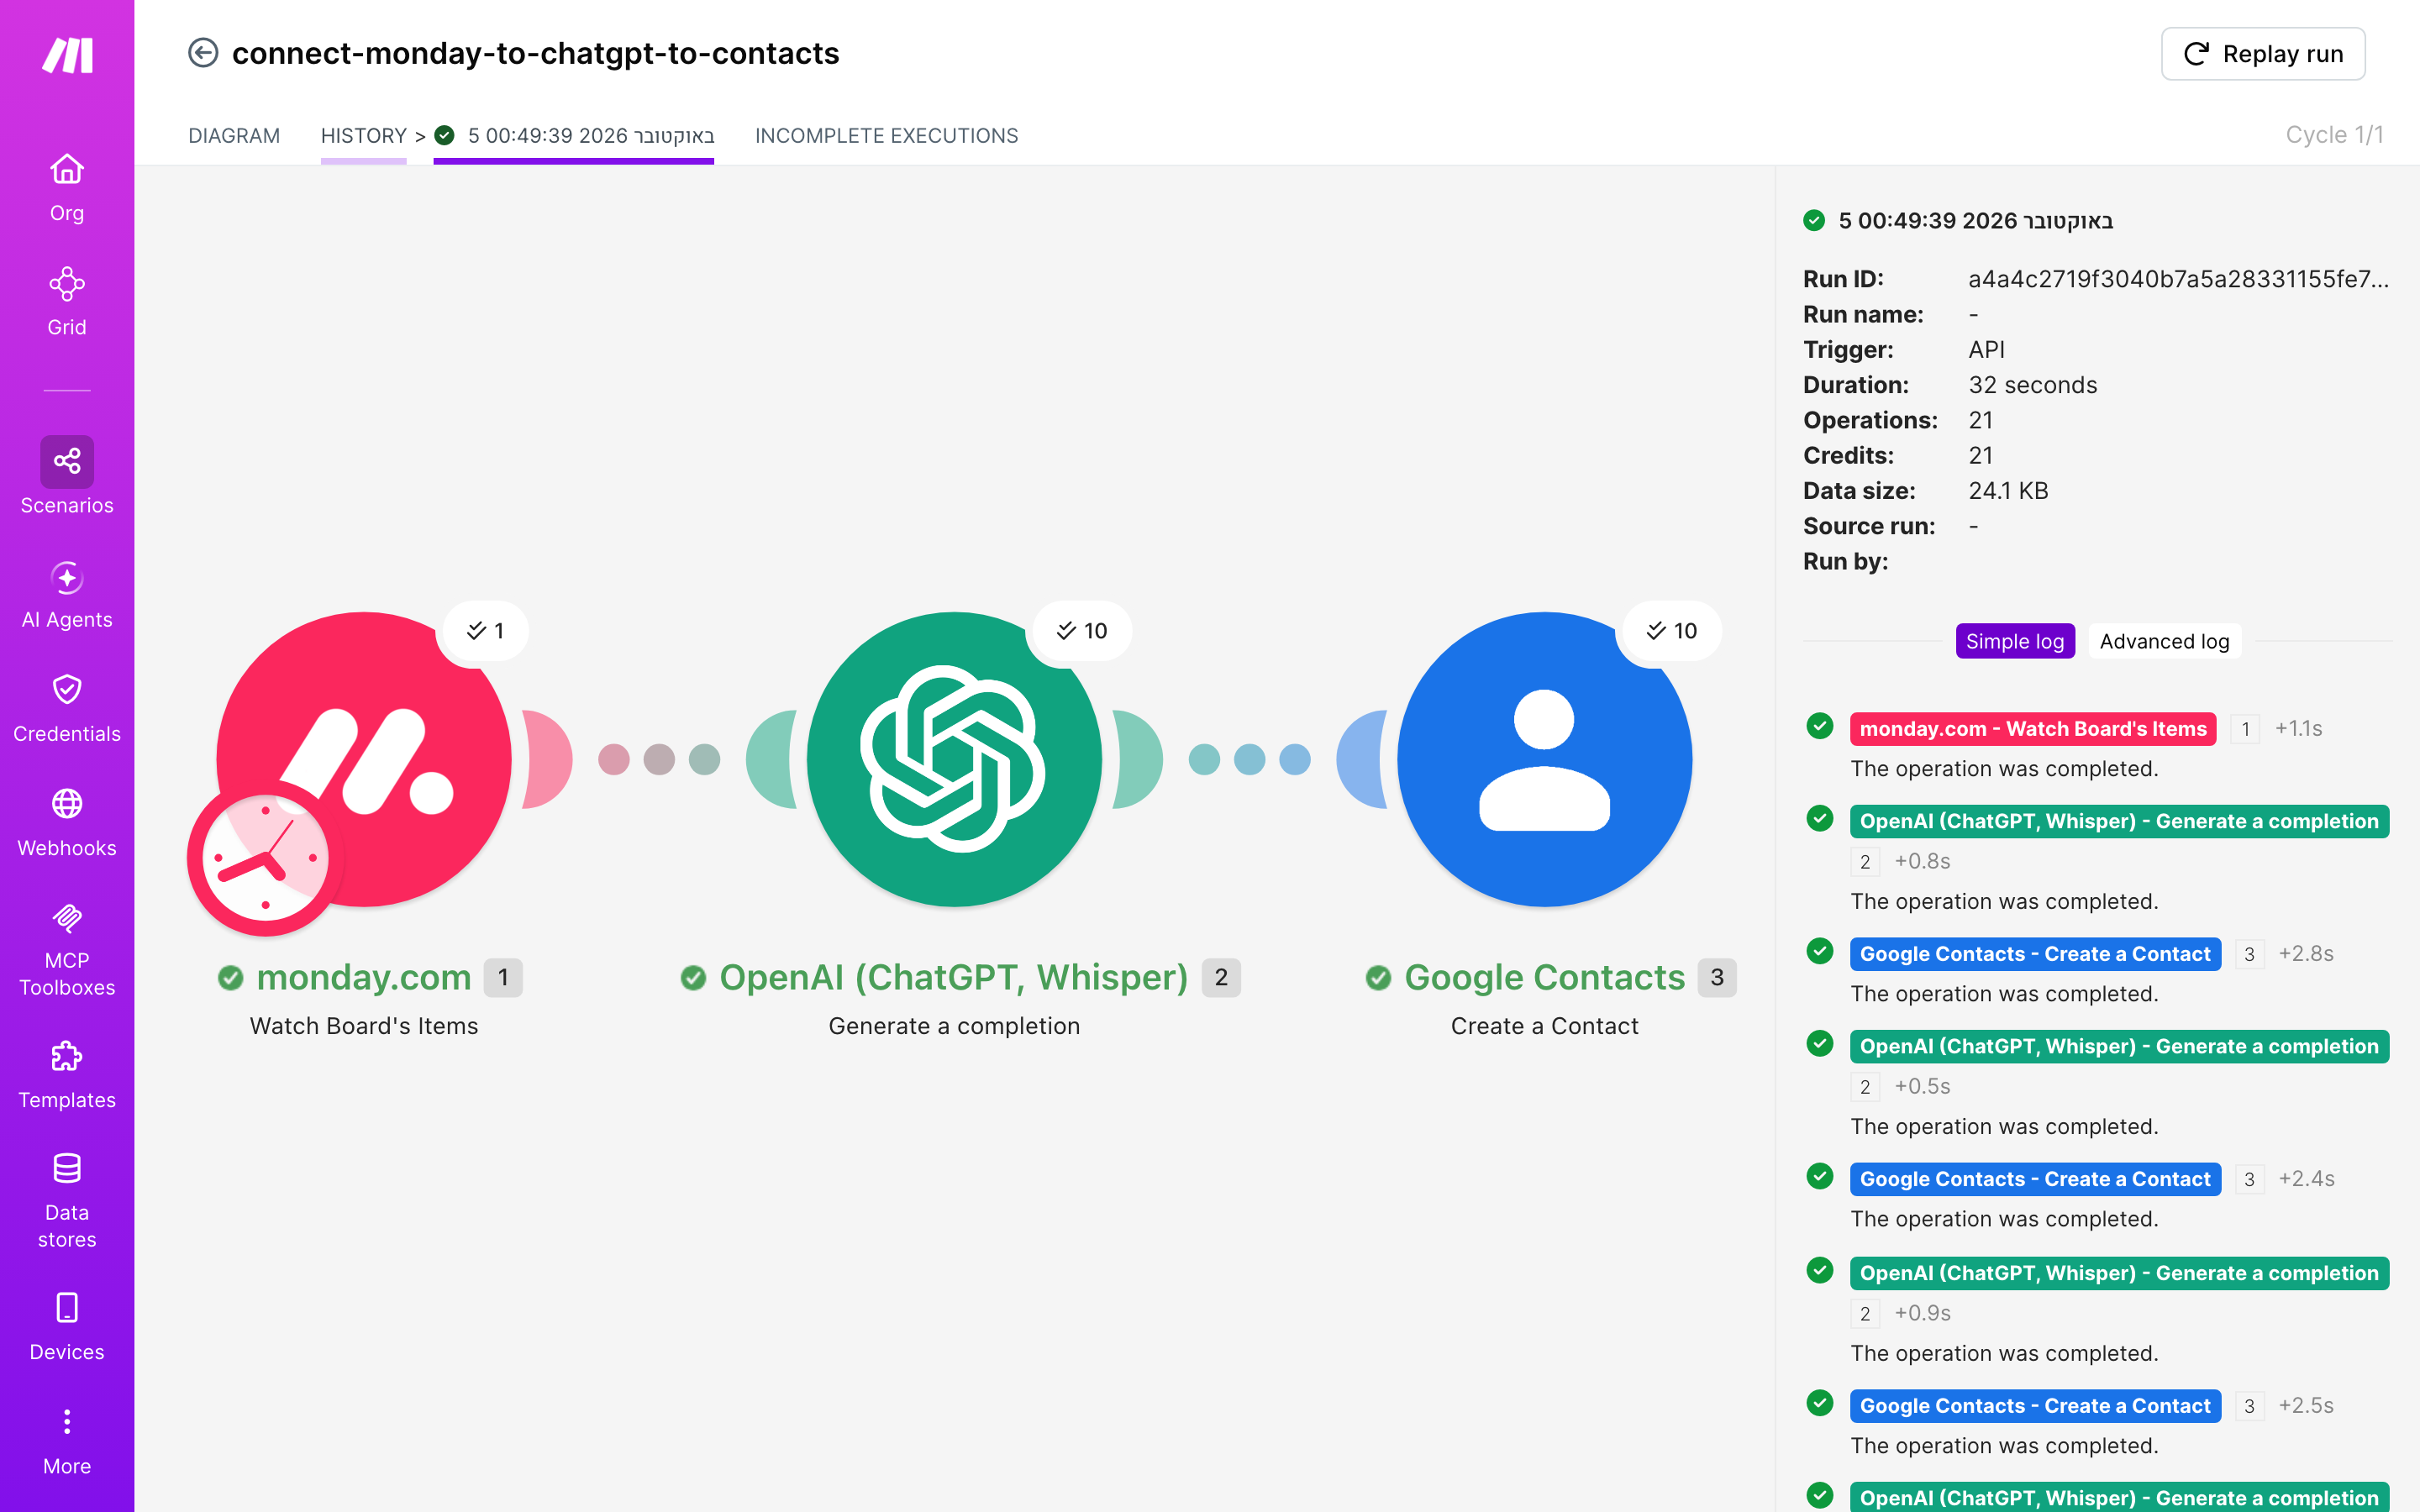The height and width of the screenshot is (1512, 2420).
Task: Select the run timestamp tab in header
Action: [x=574, y=135]
